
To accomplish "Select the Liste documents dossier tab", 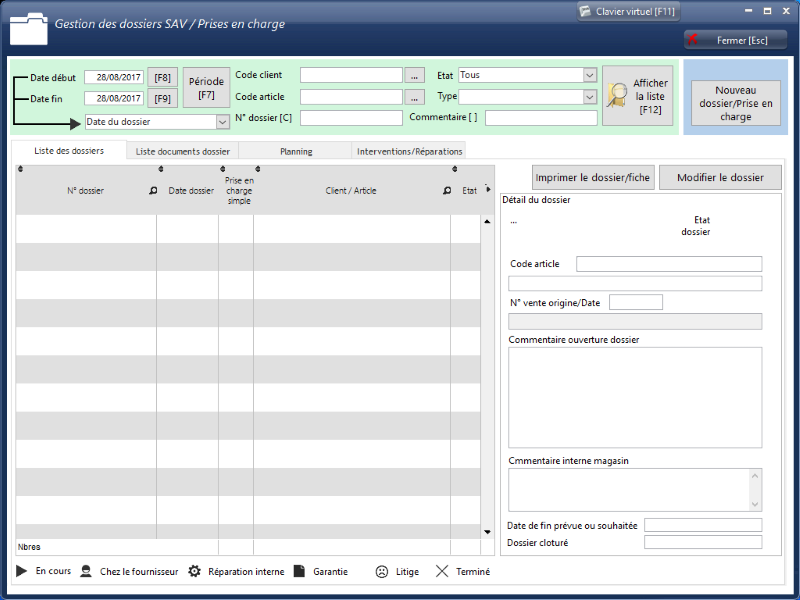I will [182, 151].
